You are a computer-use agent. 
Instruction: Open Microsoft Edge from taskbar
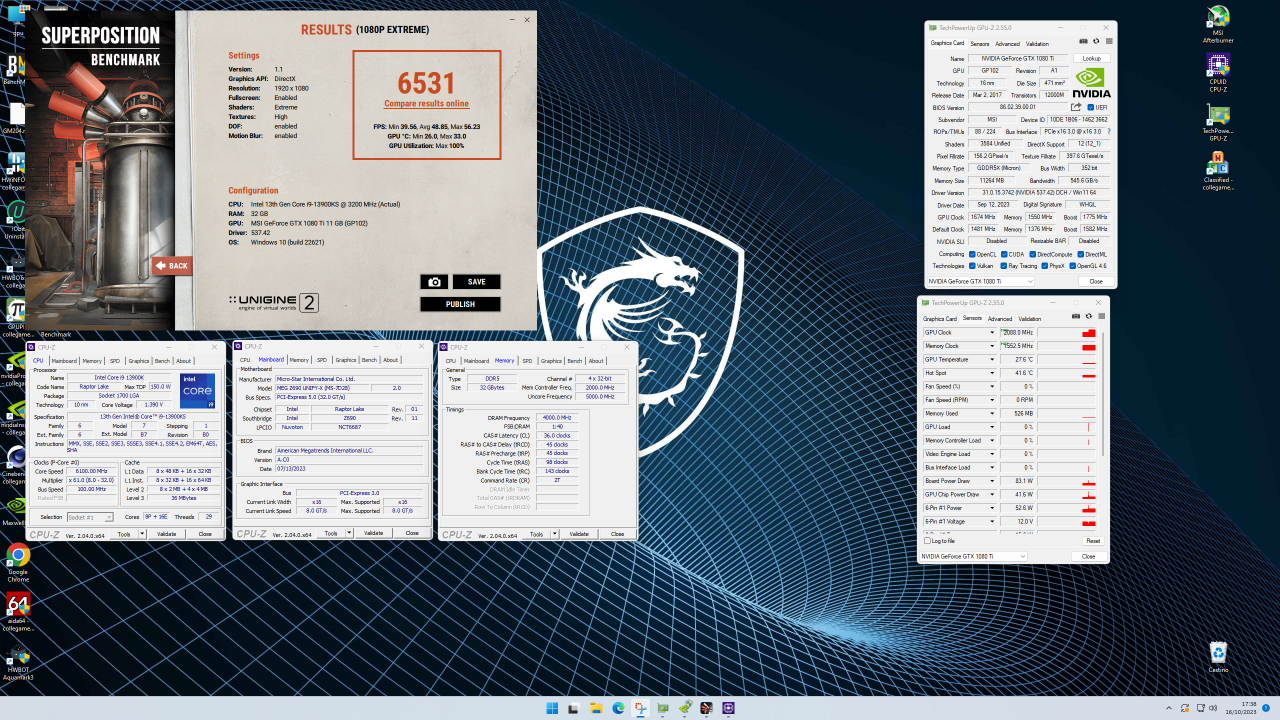click(618, 708)
